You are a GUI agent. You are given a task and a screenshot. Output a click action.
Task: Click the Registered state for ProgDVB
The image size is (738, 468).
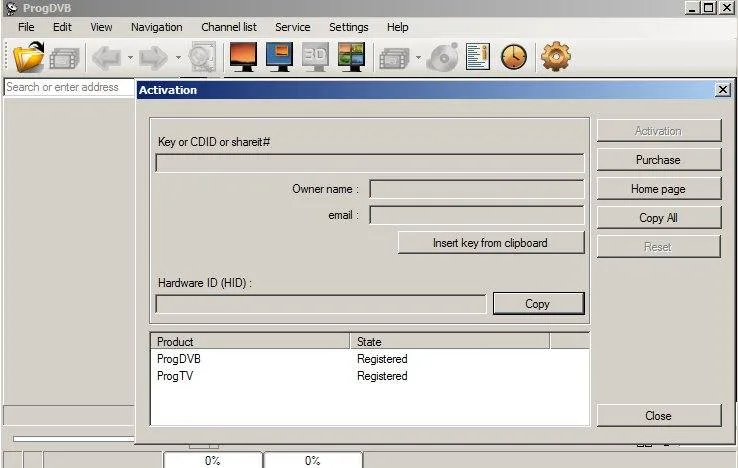(x=382, y=359)
